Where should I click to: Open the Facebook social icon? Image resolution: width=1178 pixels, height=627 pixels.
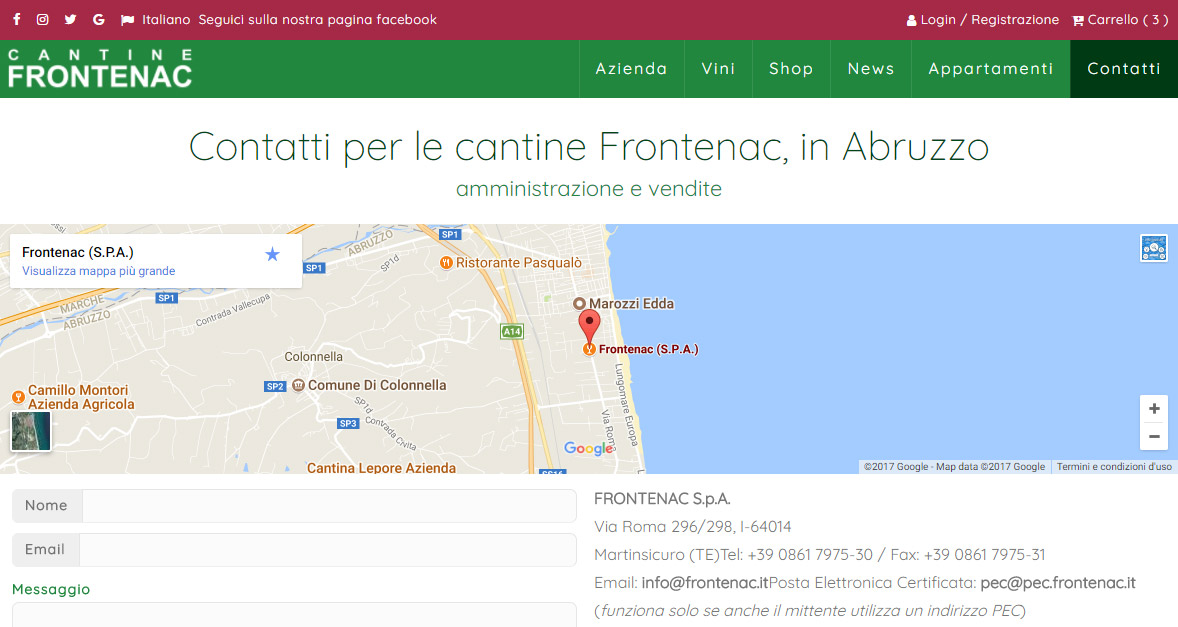[x=17, y=20]
